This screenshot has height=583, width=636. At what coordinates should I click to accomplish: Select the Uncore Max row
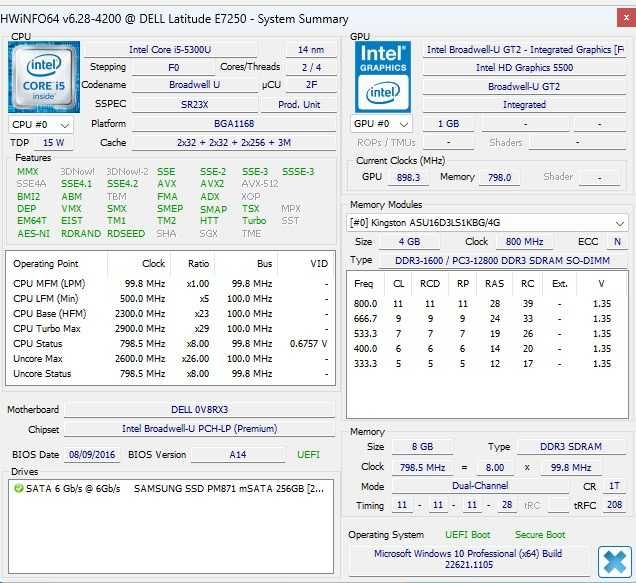tap(170, 359)
